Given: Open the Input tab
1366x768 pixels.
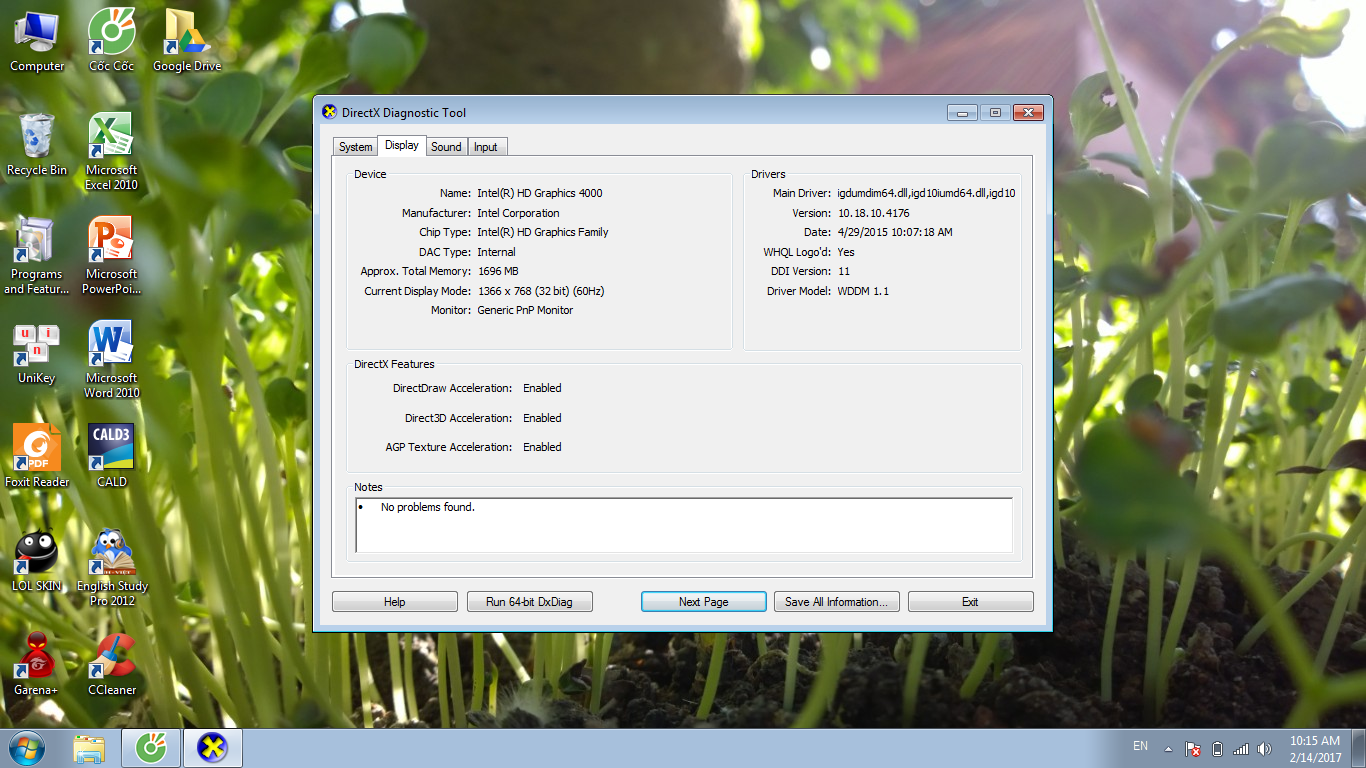Looking at the screenshot, I should pyautogui.click(x=486, y=147).
